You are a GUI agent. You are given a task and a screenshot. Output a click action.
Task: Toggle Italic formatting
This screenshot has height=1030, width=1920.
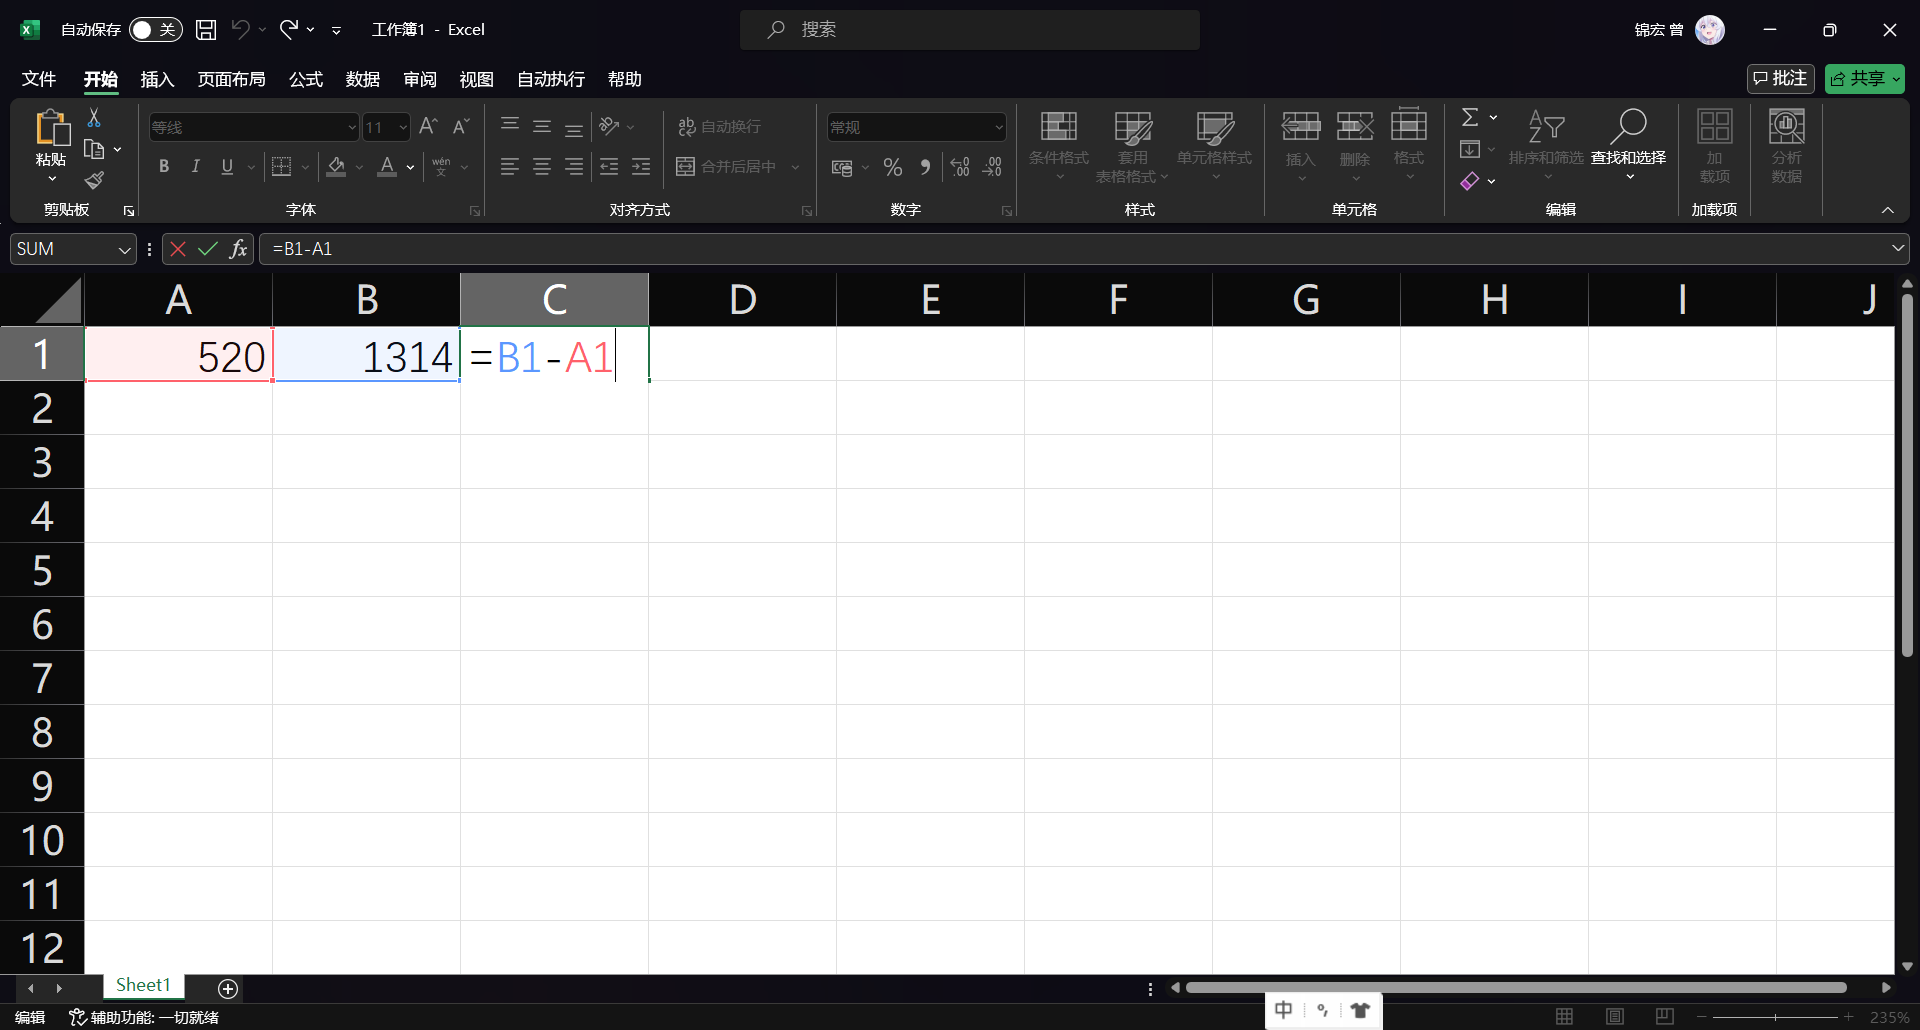pos(196,167)
